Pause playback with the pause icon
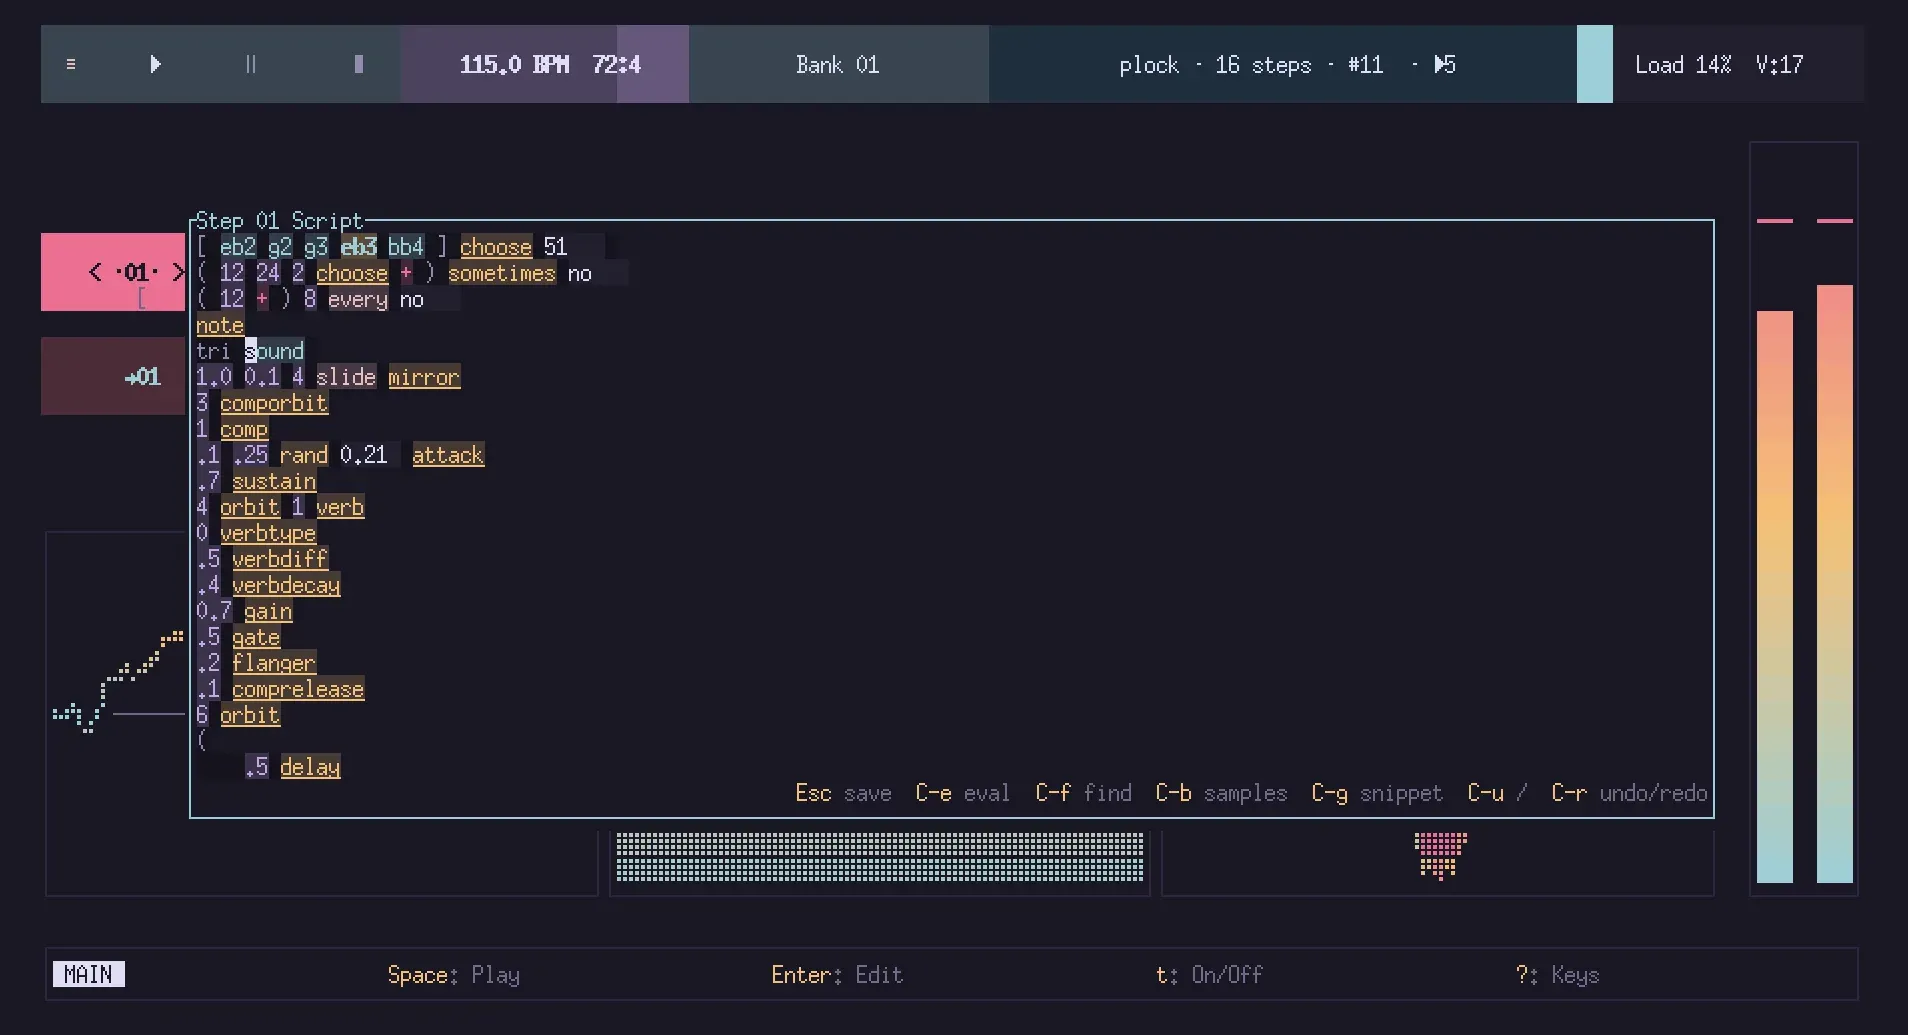This screenshot has width=1908, height=1035. click(251, 64)
